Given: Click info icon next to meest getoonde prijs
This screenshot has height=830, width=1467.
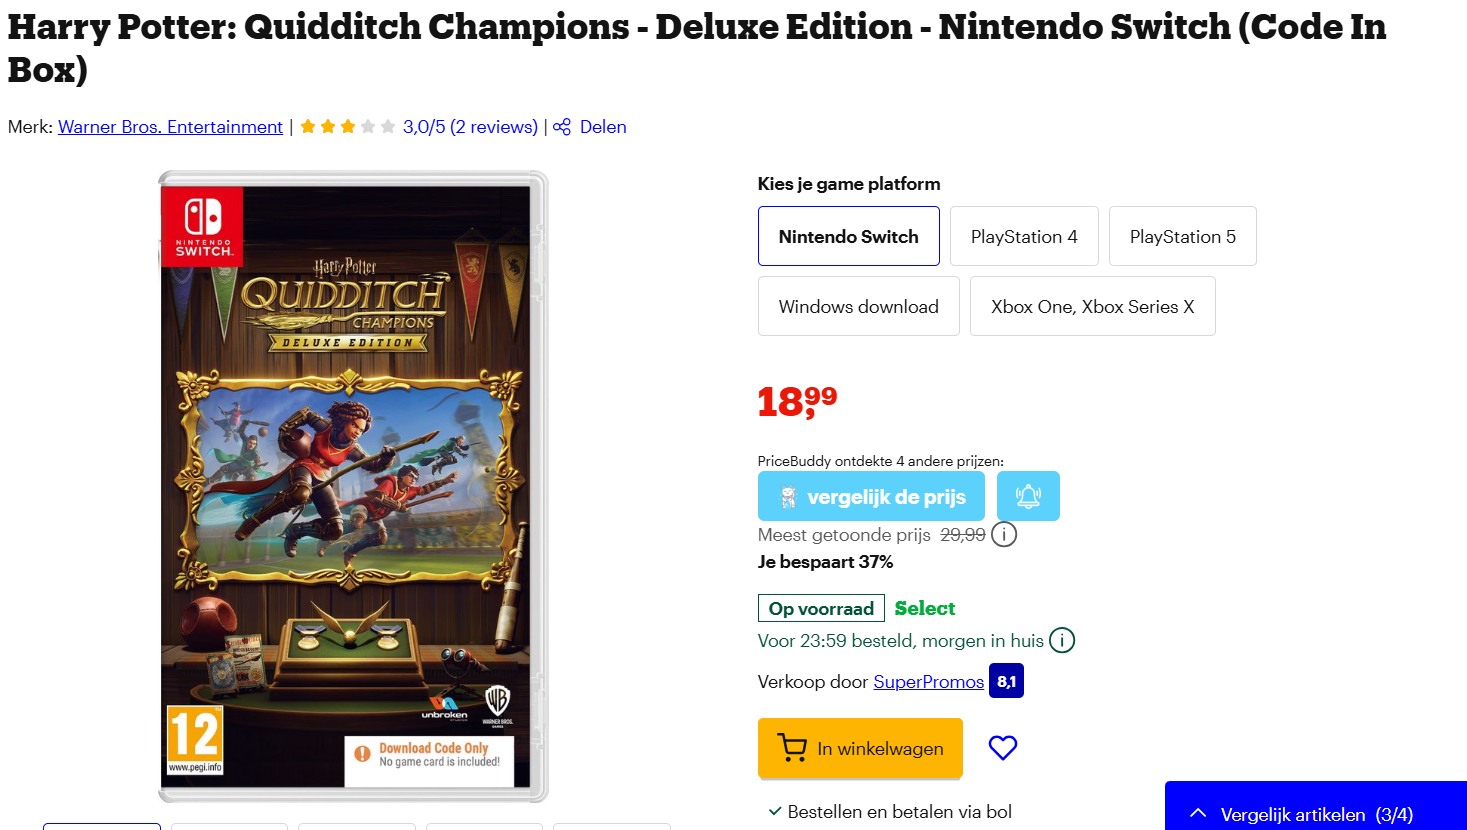Looking at the screenshot, I should pos(1003,534).
